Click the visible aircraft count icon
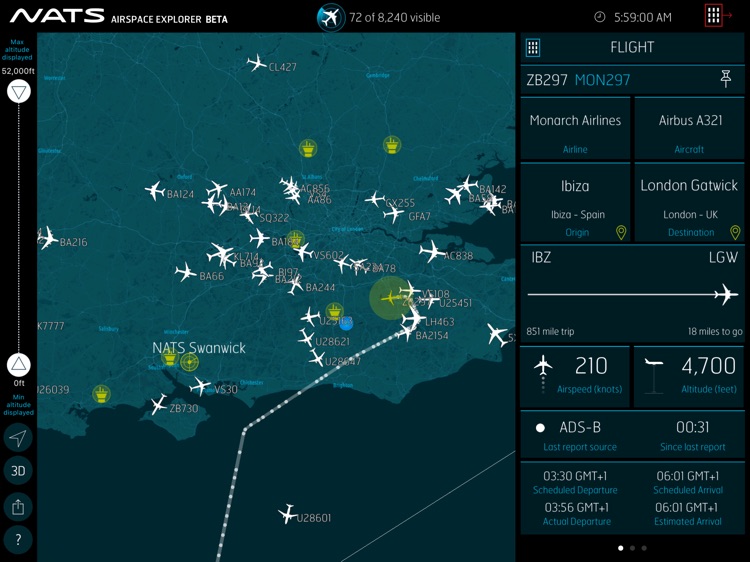This screenshot has height=562, width=750. pyautogui.click(x=331, y=18)
